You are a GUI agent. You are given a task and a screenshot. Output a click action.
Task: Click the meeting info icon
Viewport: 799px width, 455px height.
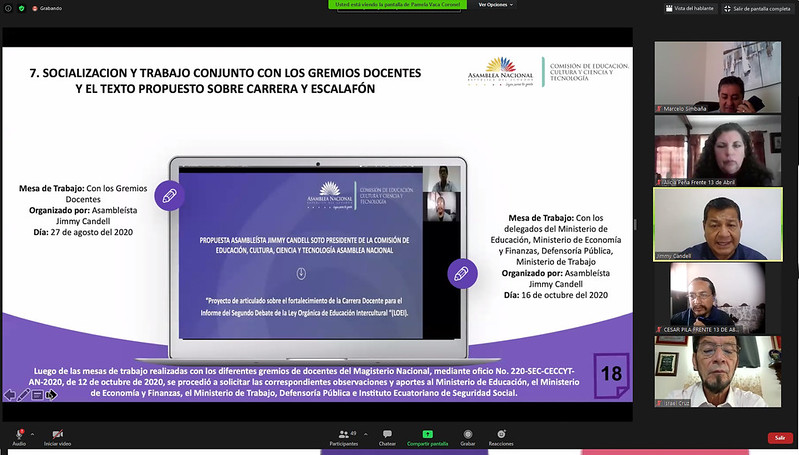click(8, 8)
